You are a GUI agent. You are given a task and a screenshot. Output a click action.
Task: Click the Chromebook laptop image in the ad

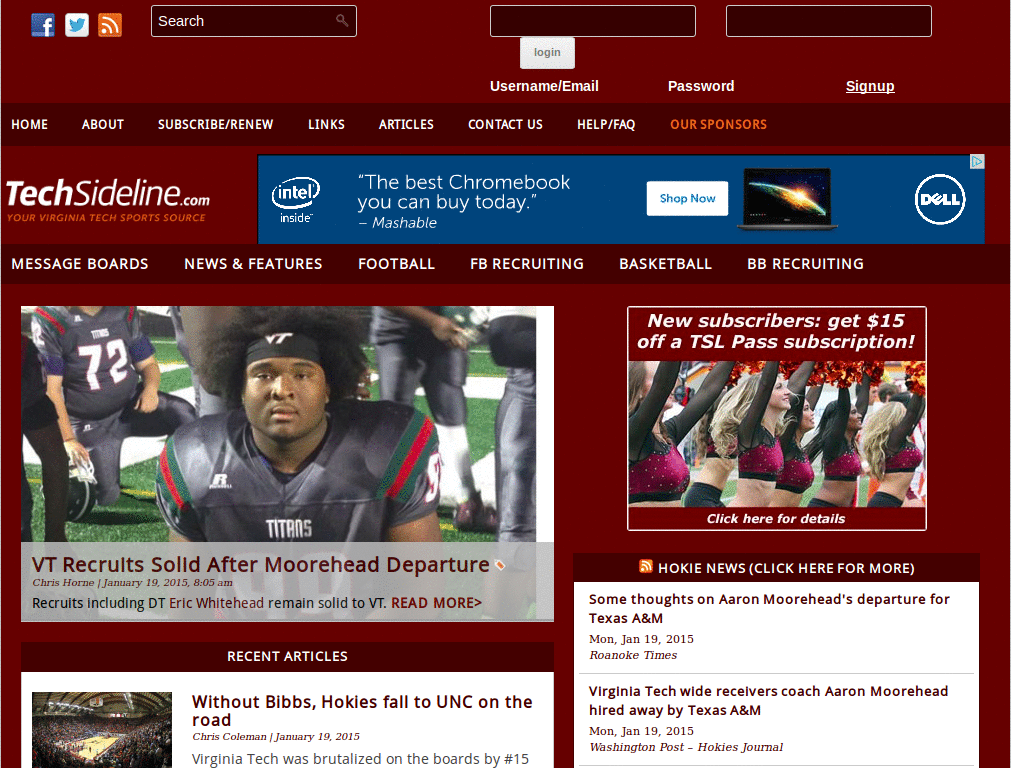[x=788, y=199]
